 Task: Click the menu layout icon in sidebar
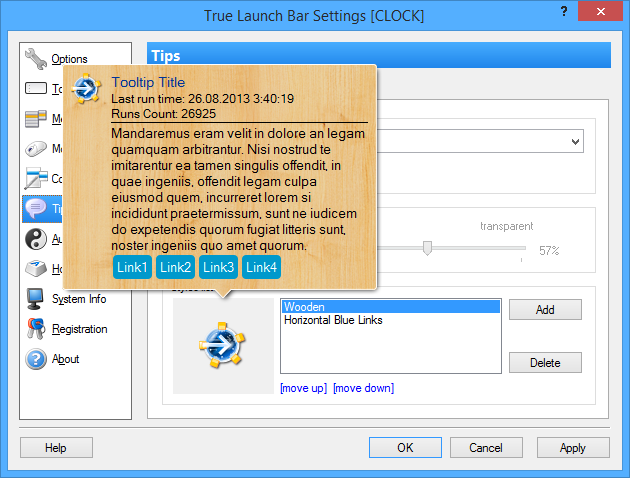tap(36, 118)
